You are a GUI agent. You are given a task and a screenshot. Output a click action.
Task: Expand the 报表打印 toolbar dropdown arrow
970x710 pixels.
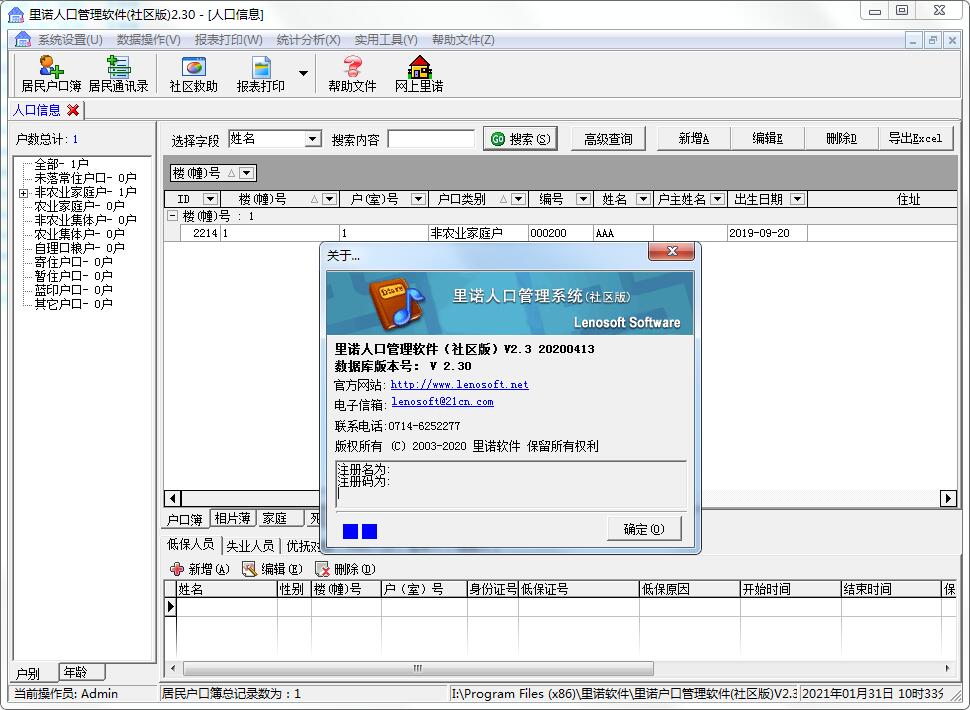pyautogui.click(x=303, y=74)
